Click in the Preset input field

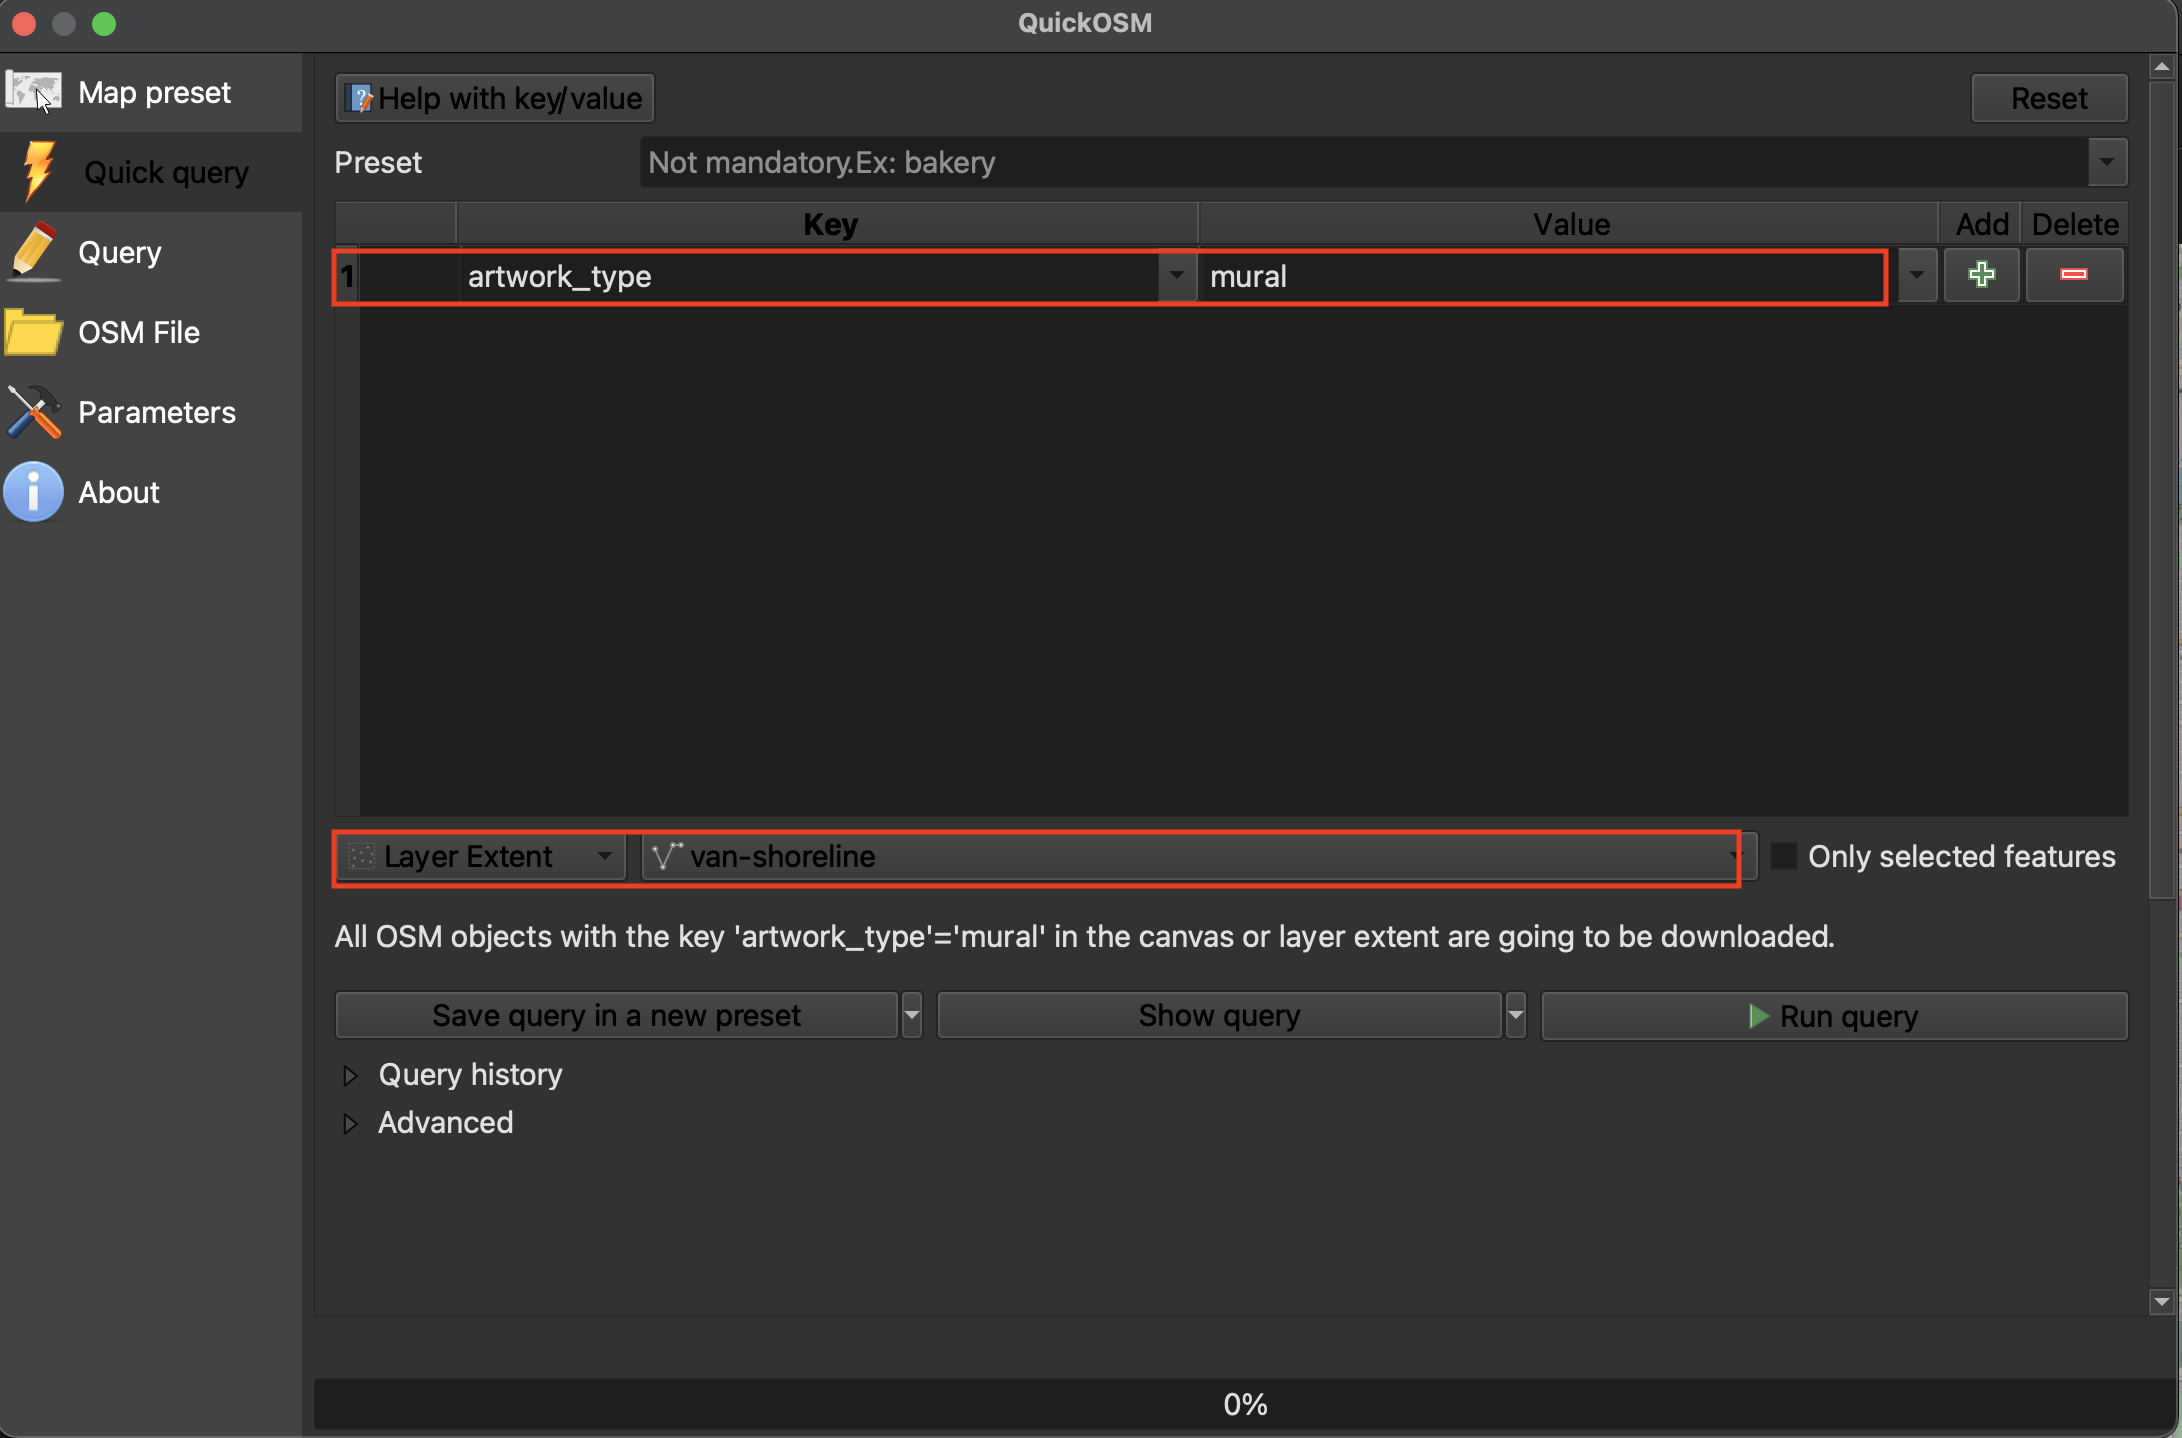point(1364,162)
